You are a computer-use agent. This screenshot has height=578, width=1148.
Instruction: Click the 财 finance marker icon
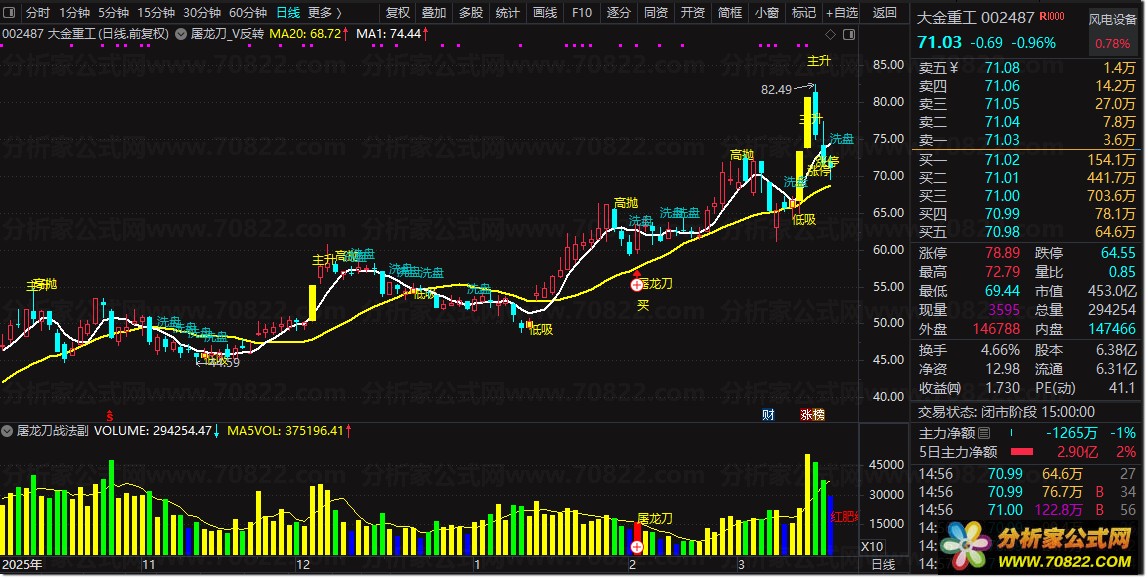pos(768,415)
